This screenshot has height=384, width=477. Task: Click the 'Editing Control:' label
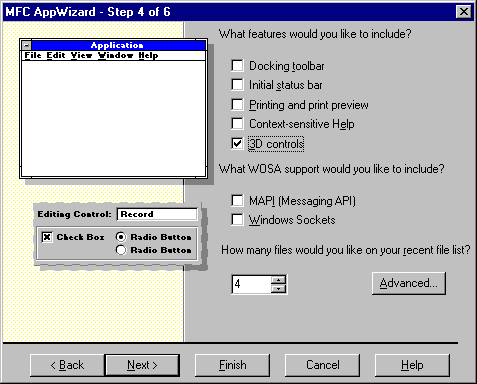click(x=74, y=214)
